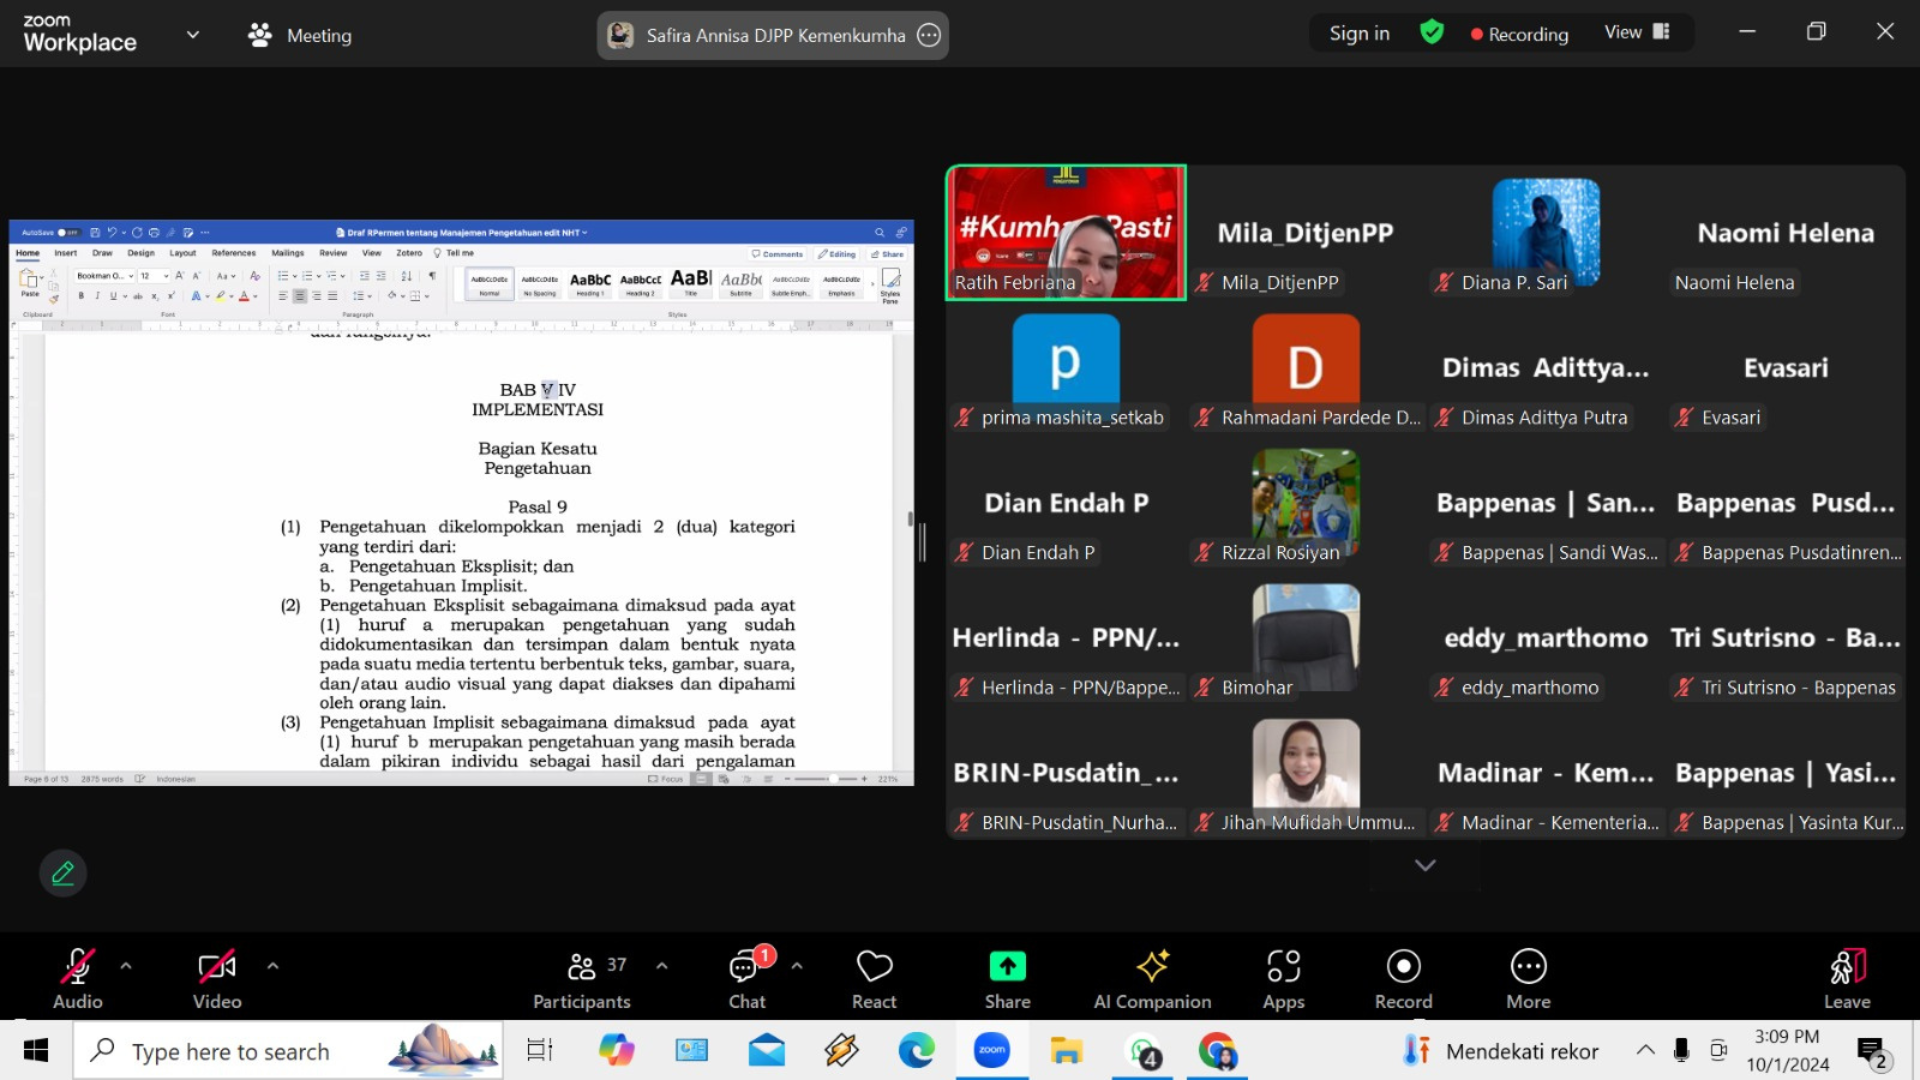Open Home tab in shared Word window

(28, 253)
